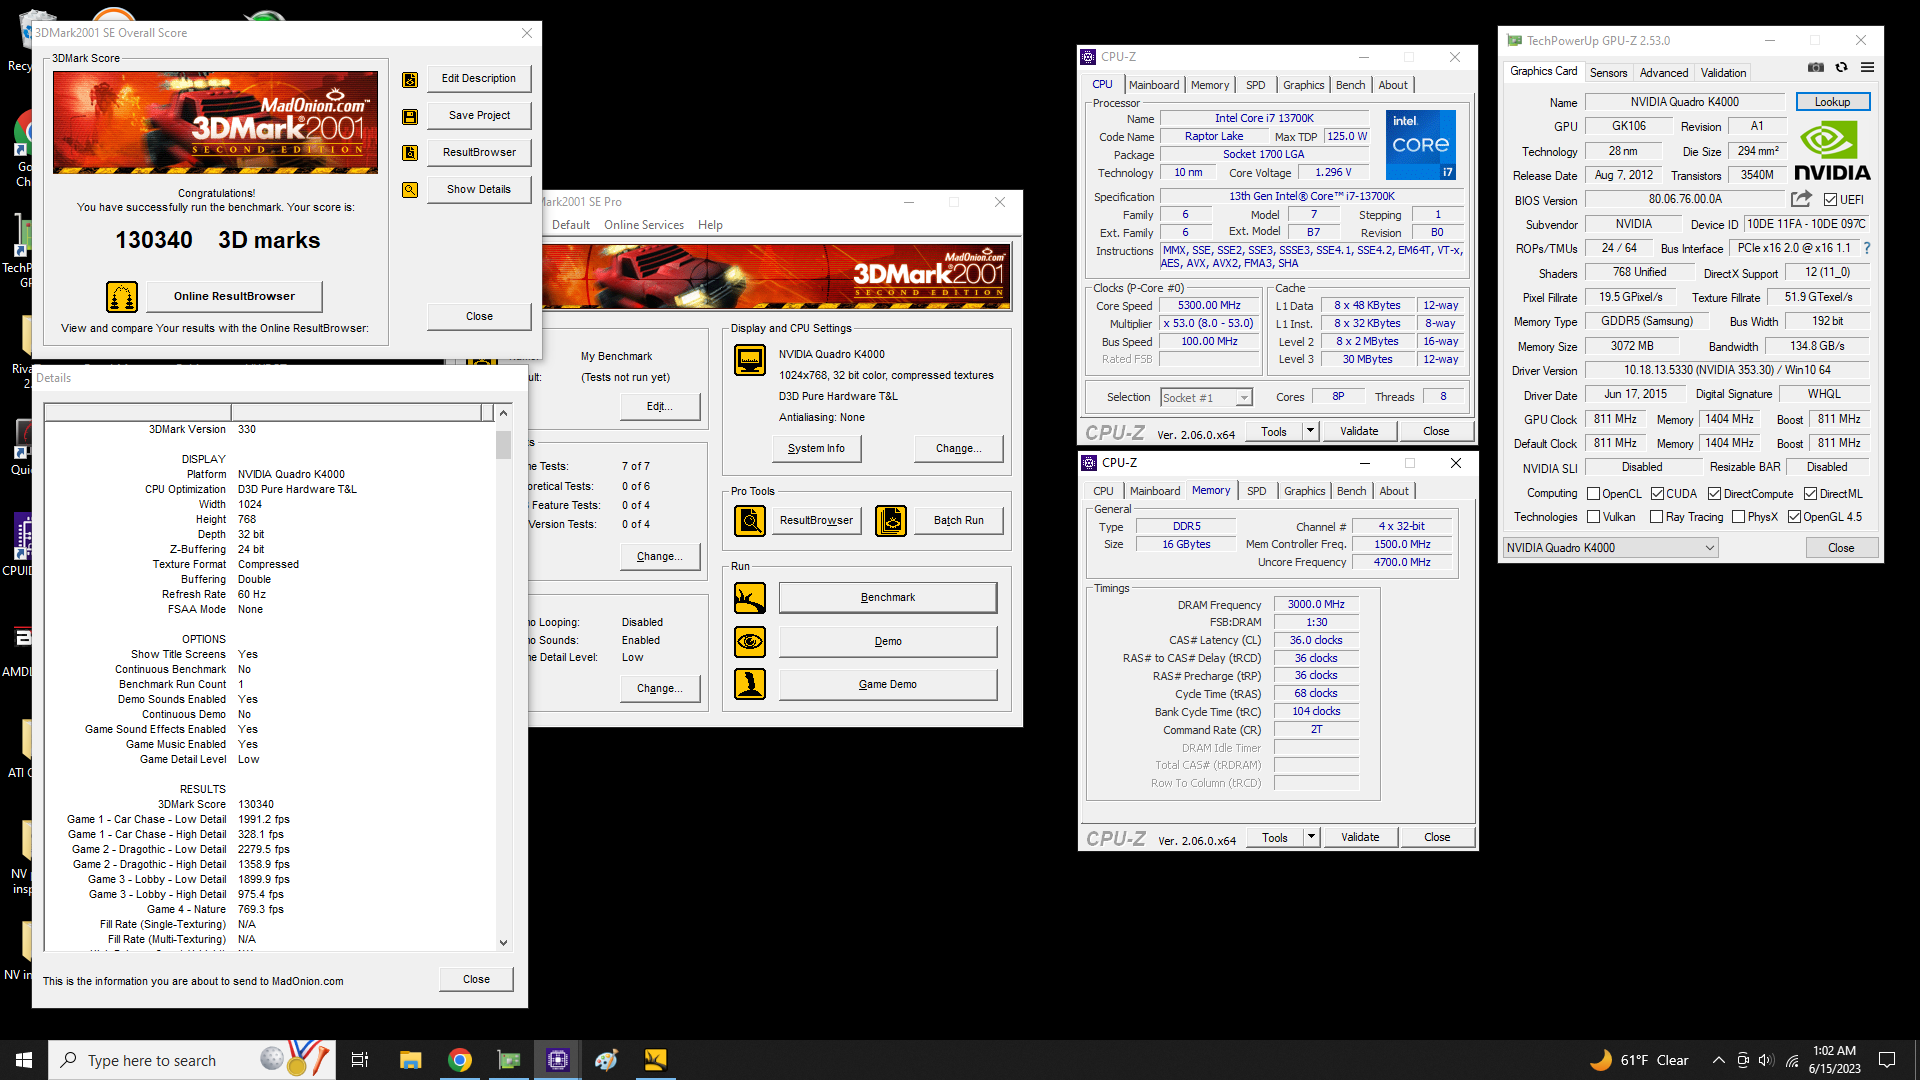Toggle the OpenGL 4.5 checkbox
1920x1080 pixels.
point(1794,517)
